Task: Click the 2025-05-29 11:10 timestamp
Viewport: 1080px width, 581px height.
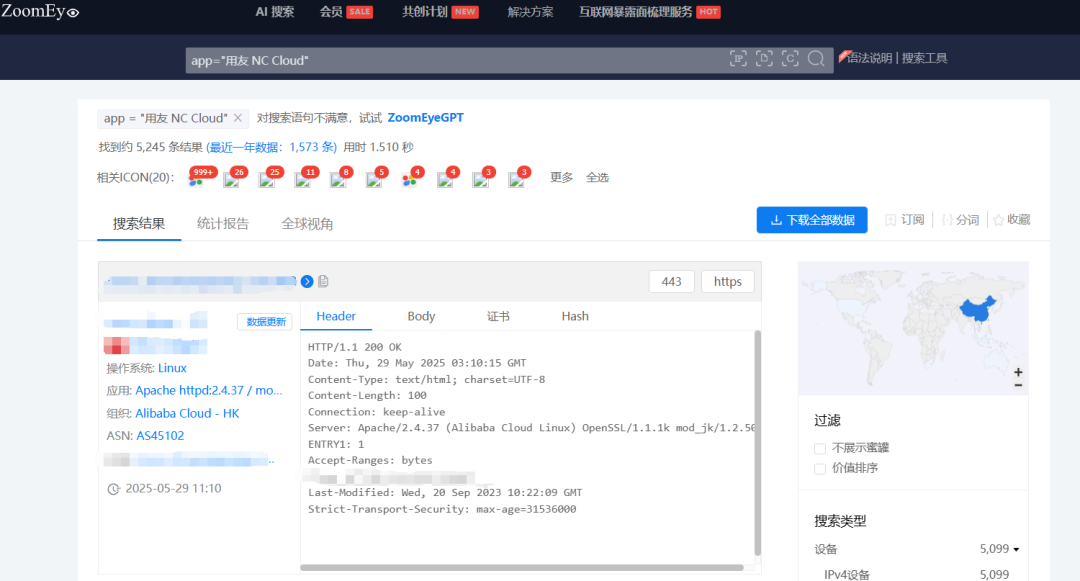Action: pyautogui.click(x=173, y=489)
